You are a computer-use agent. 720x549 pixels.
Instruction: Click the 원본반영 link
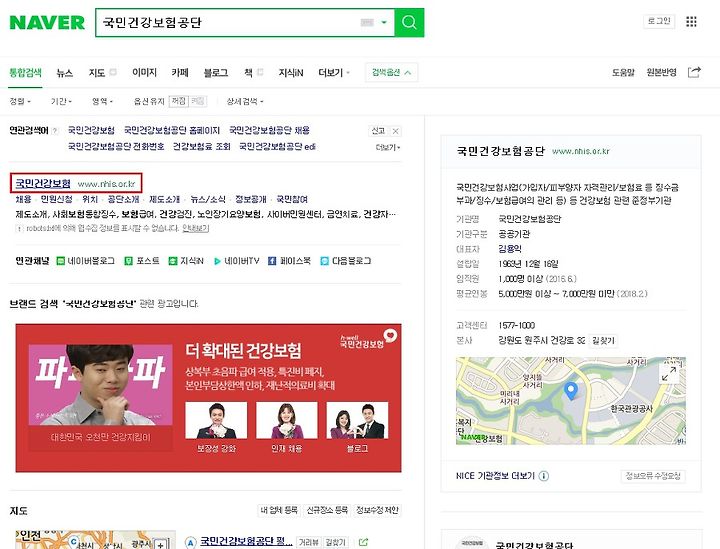pyautogui.click(x=661, y=73)
